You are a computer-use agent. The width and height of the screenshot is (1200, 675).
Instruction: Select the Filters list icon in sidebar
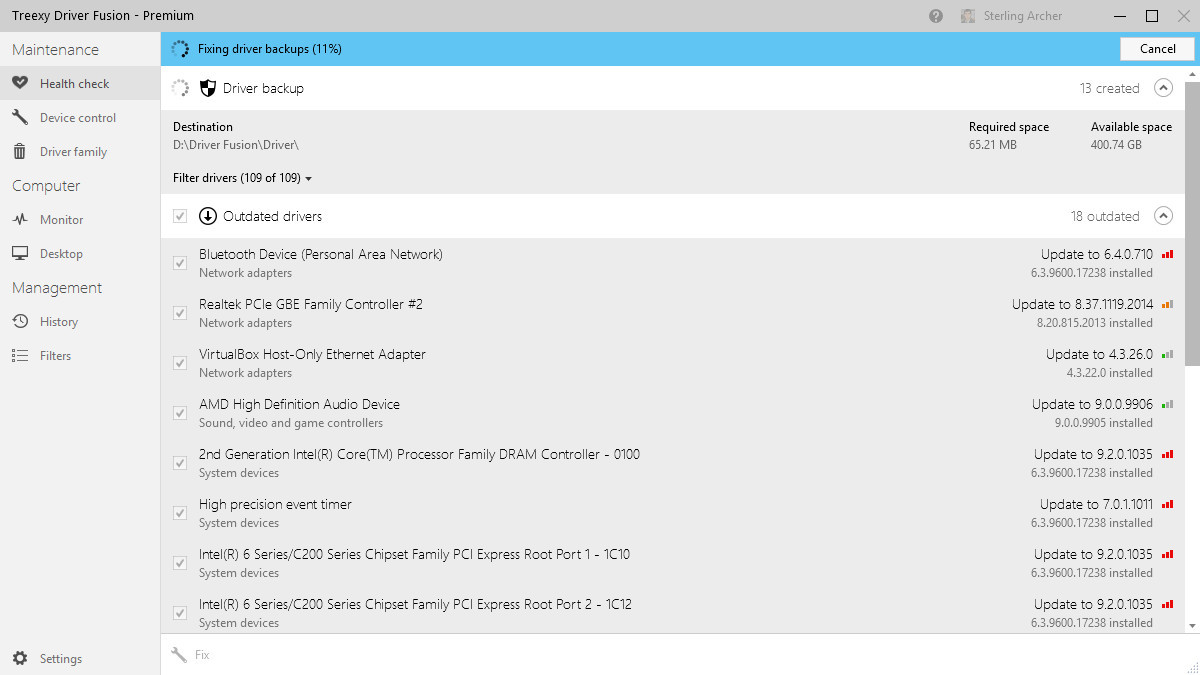click(x=20, y=356)
